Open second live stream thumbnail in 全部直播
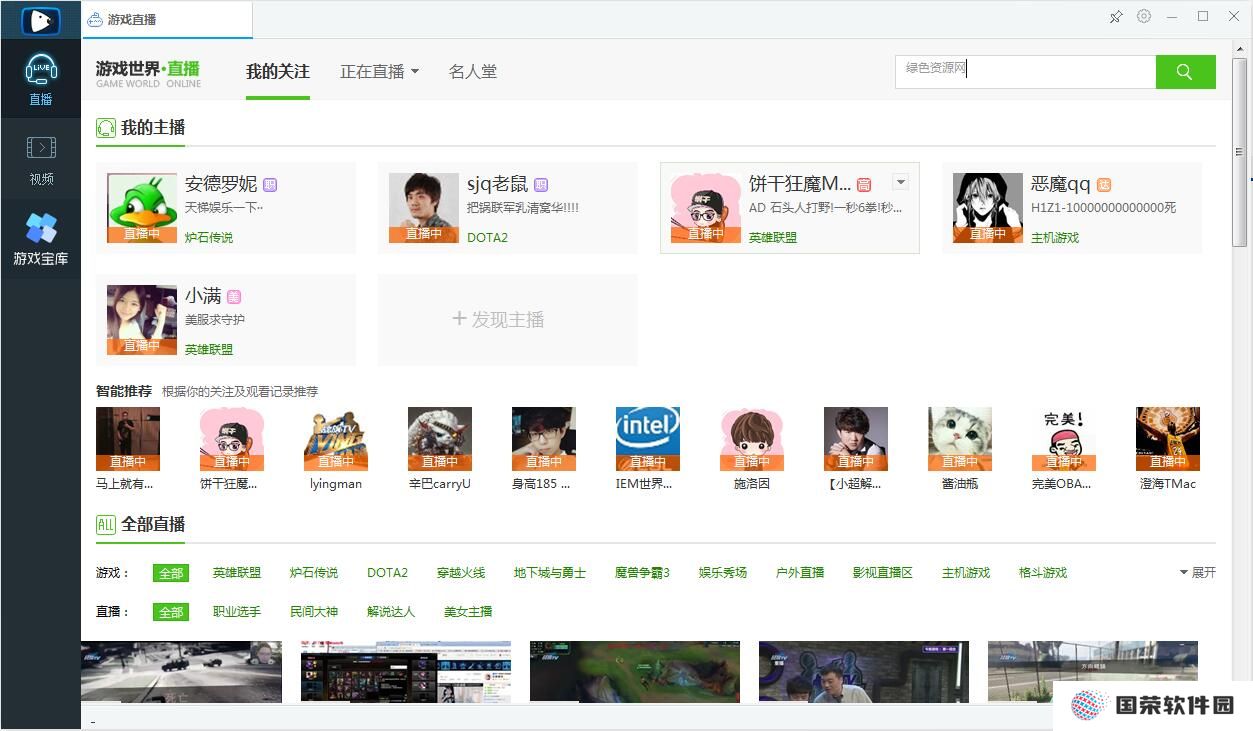 click(406, 672)
